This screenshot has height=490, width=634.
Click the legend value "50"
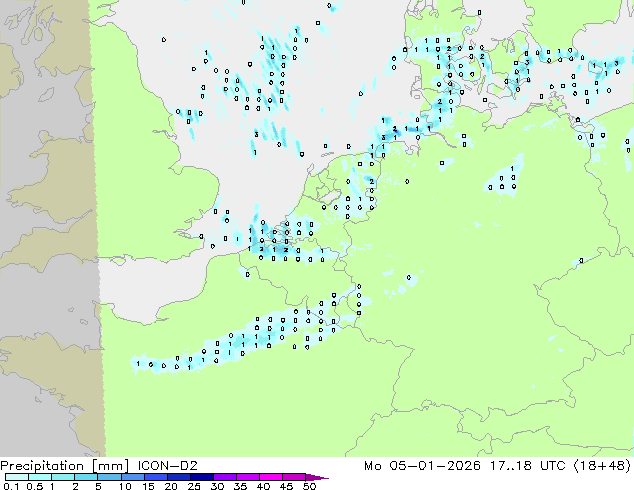coord(309,486)
